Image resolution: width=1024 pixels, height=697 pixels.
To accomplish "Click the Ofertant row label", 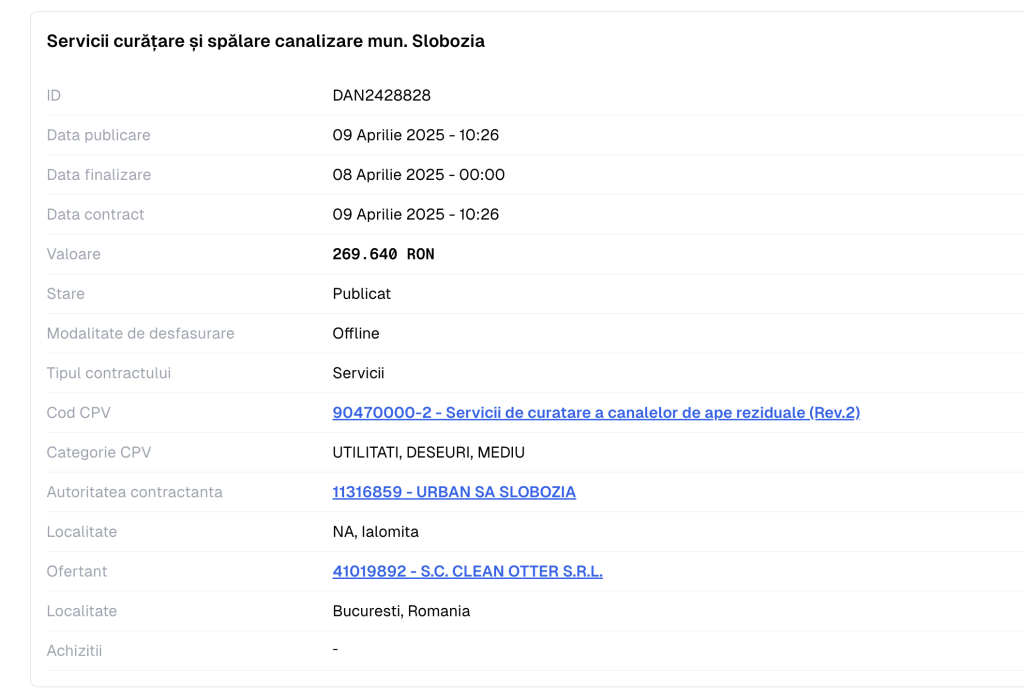I will coord(76,571).
